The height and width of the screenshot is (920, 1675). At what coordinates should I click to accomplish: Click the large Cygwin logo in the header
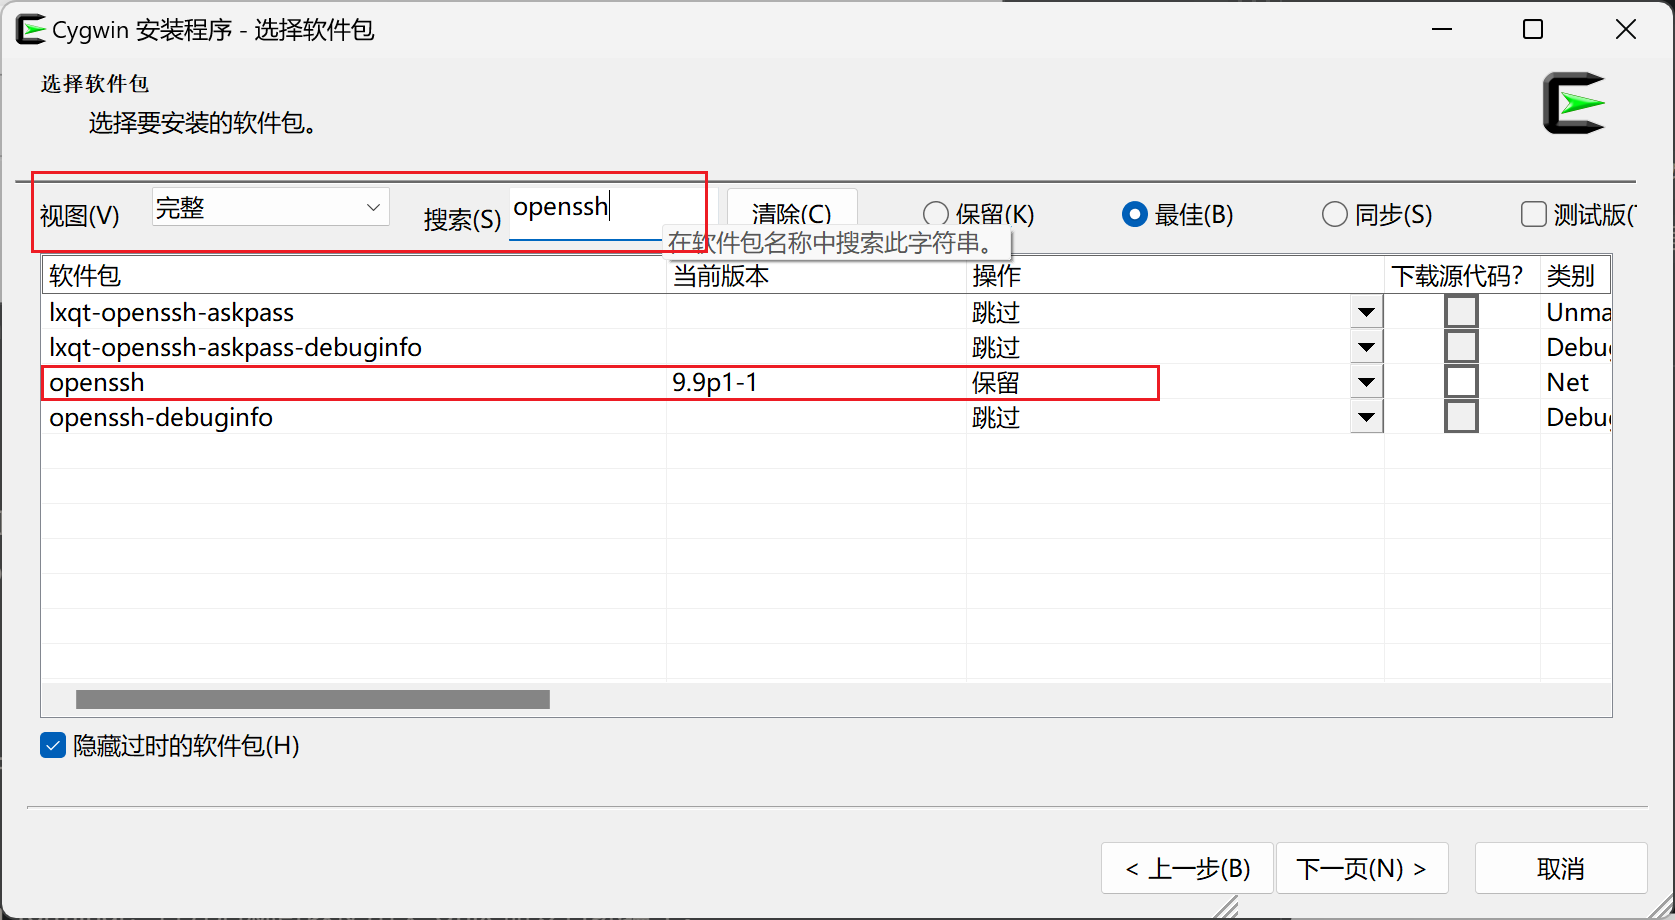click(x=1574, y=103)
